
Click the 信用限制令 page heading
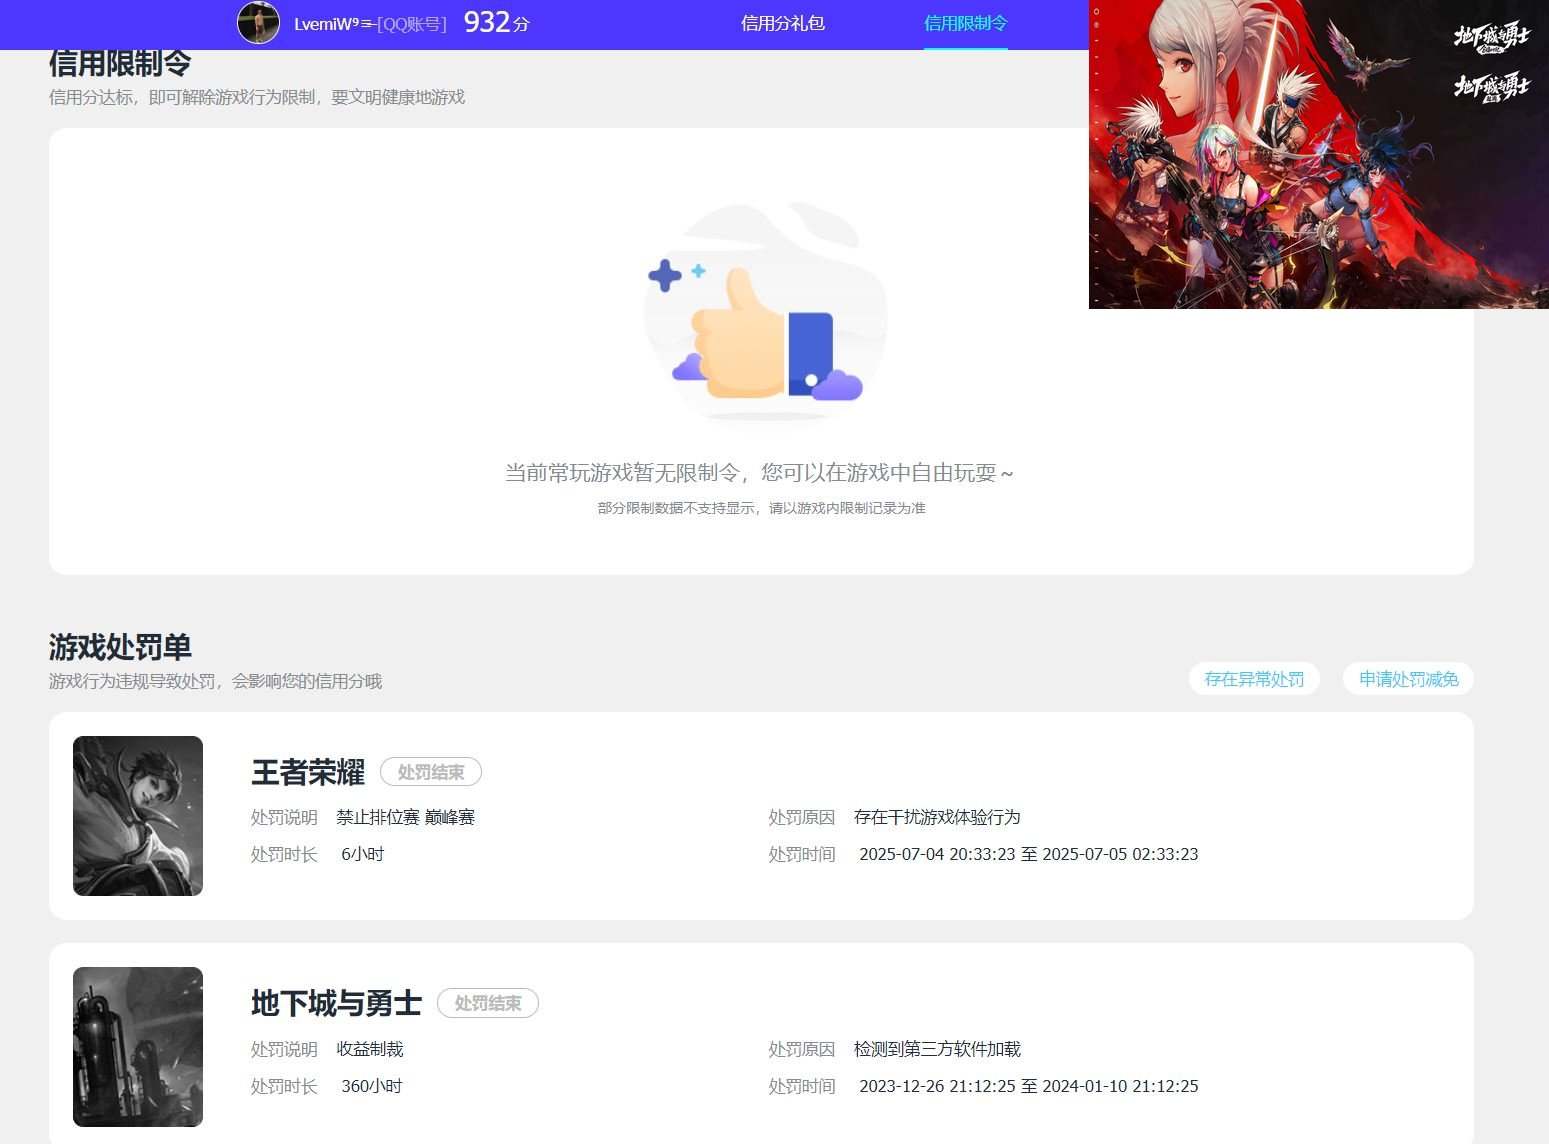(x=120, y=64)
